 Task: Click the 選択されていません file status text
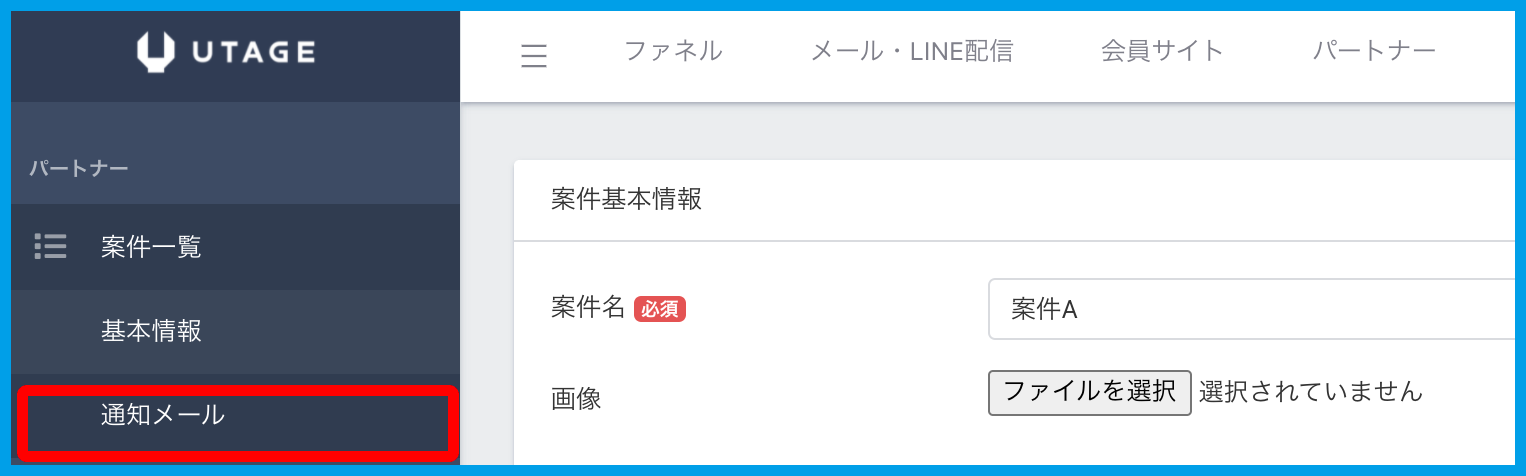[1310, 391]
